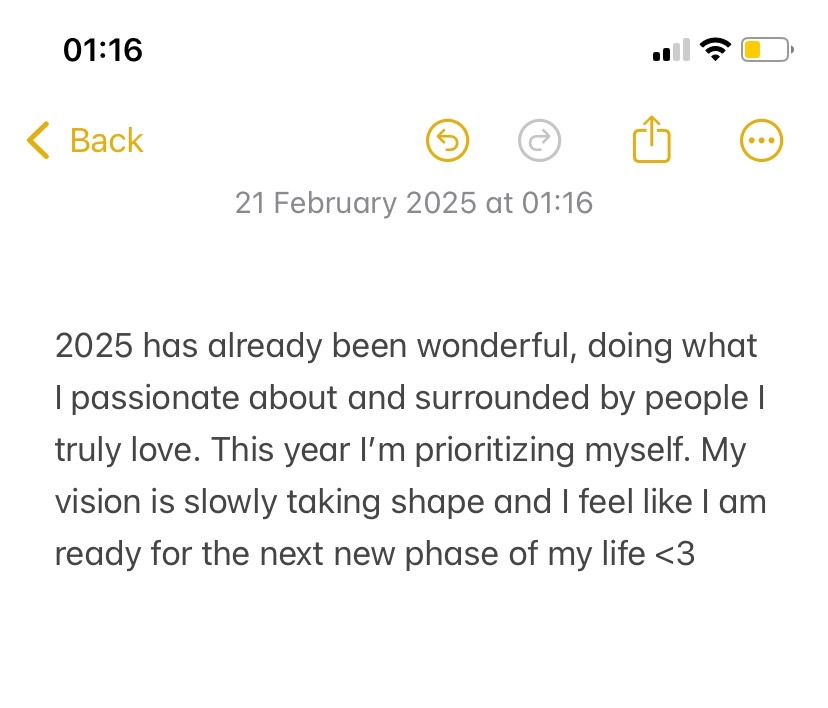The height and width of the screenshot is (708, 828).
Task: Tap the cellular signal bars
Action: coord(671,50)
